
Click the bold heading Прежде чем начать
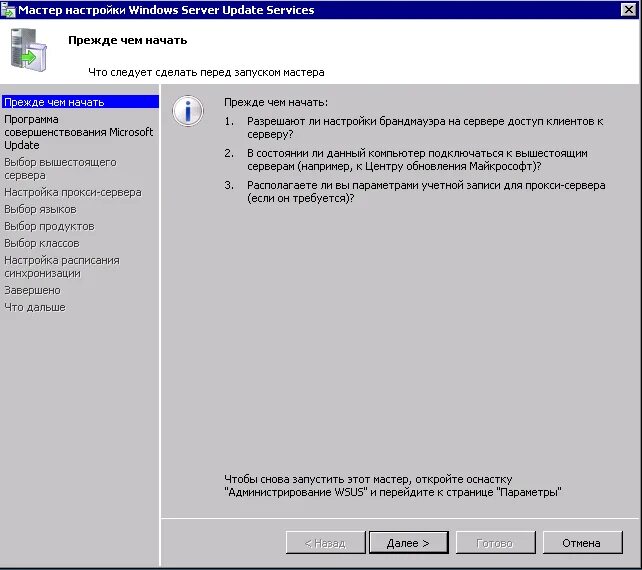[127, 40]
